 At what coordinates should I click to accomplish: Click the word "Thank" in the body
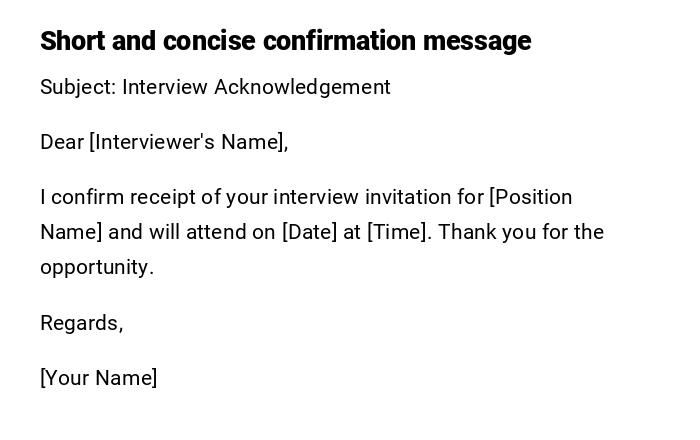[x=468, y=232]
